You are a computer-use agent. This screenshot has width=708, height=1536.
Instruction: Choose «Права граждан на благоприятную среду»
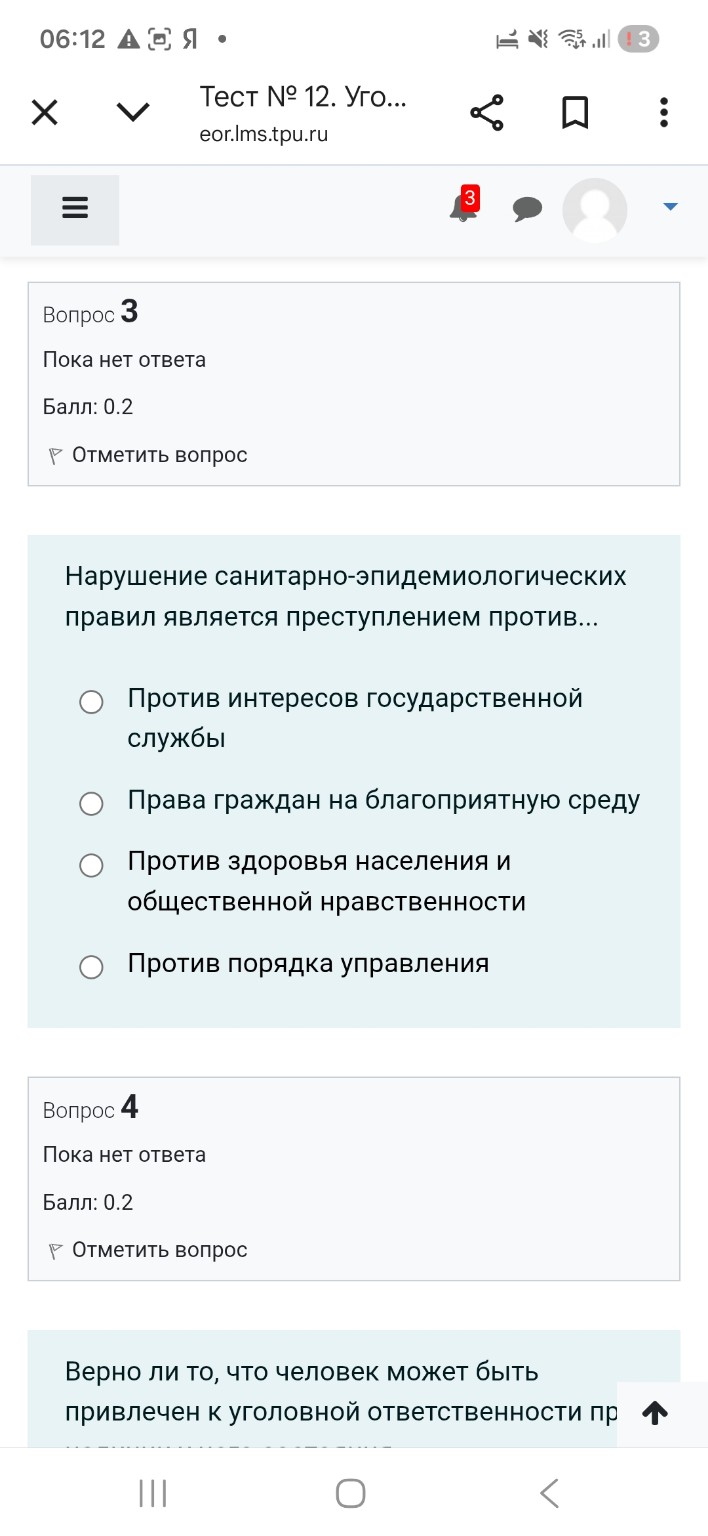click(x=91, y=803)
